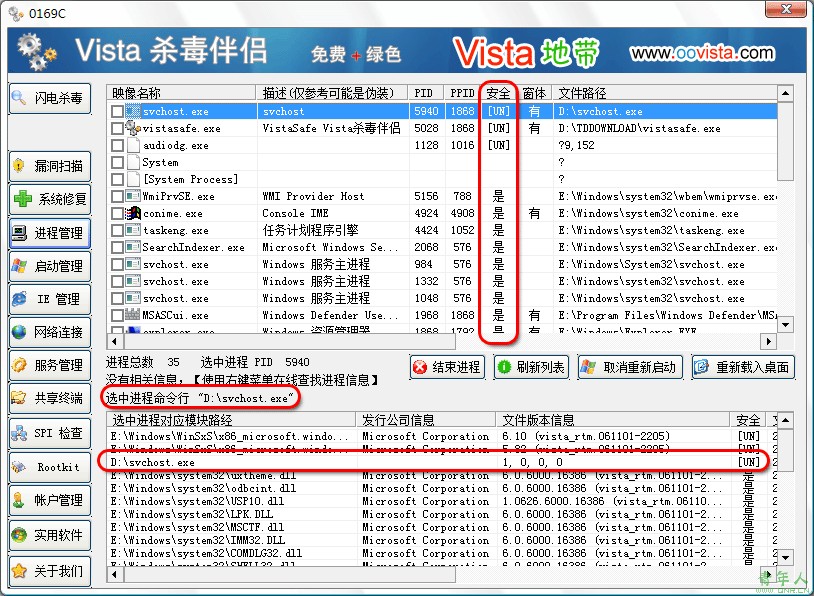Select the uxtheme.dll module row
This screenshot has height=596, width=814.
(442, 475)
